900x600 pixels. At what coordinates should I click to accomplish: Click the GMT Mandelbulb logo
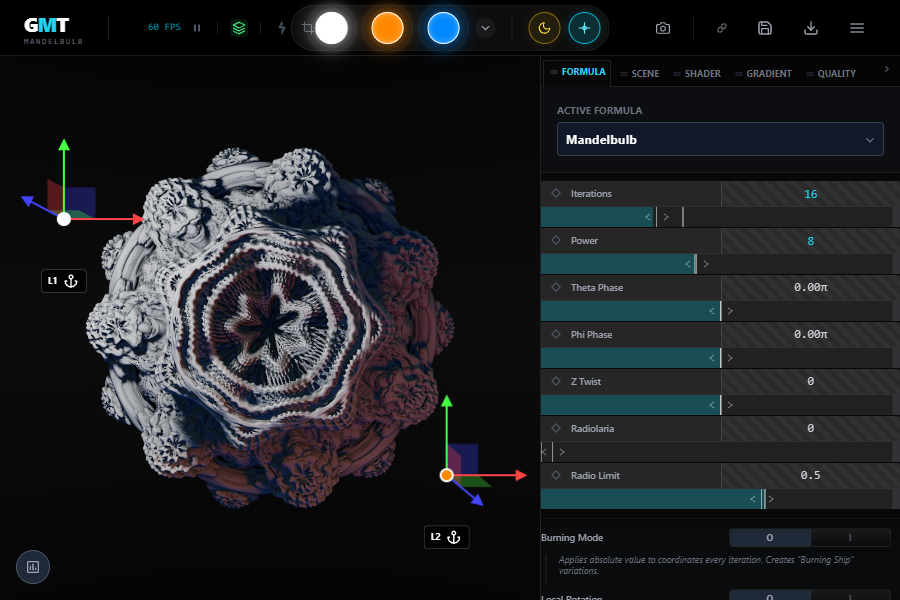click(x=53, y=30)
